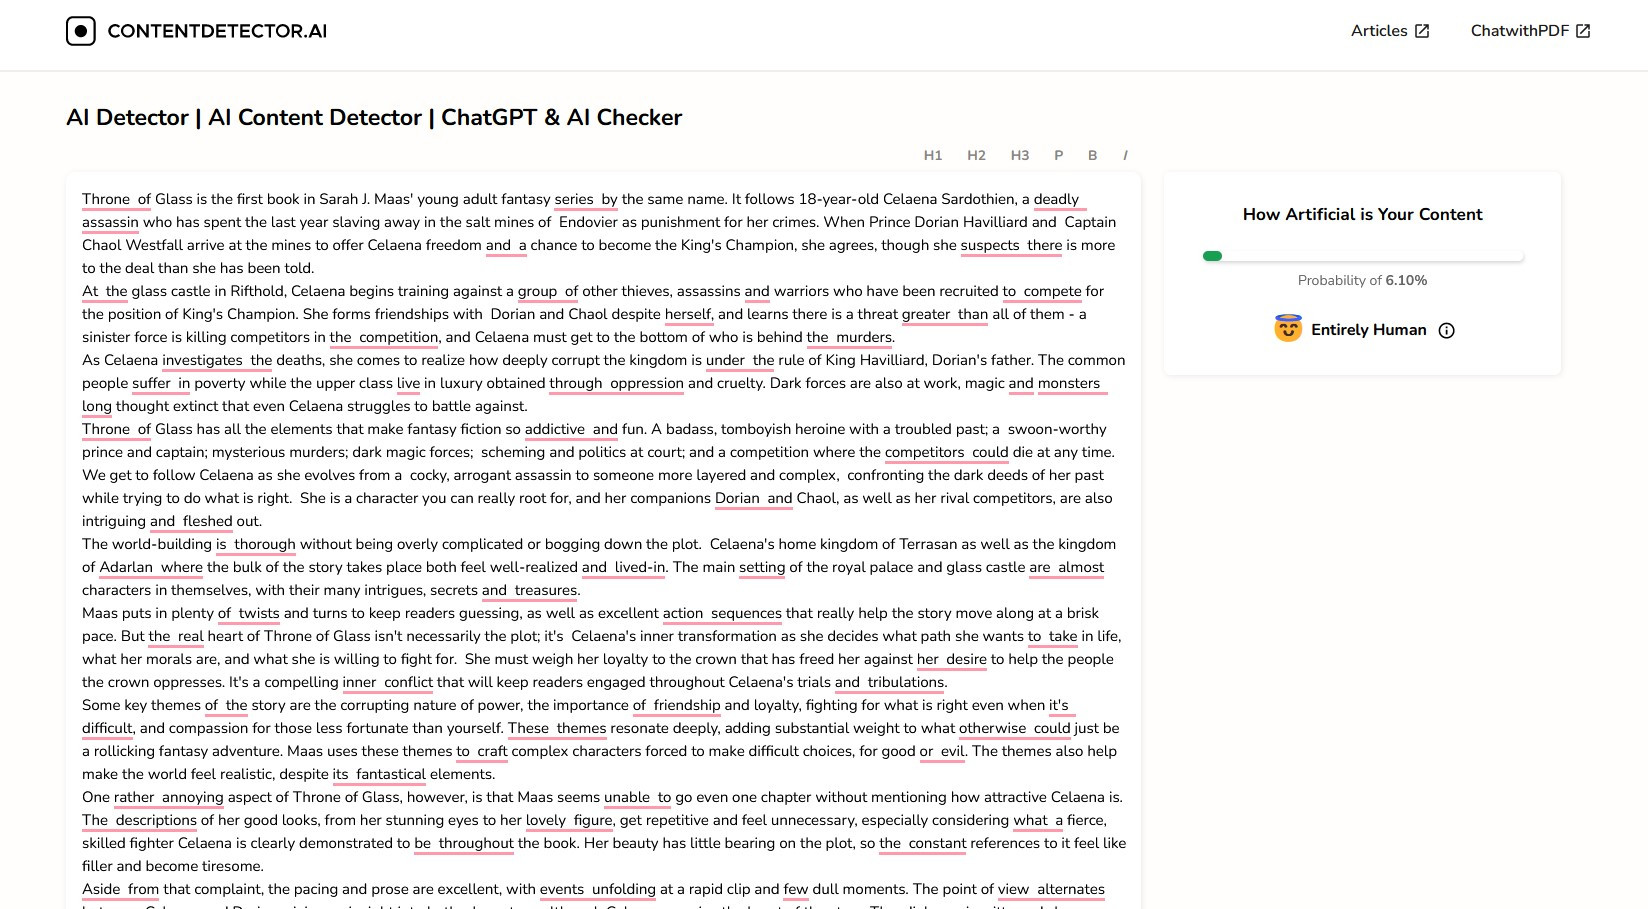This screenshot has height=909, width=1648.
Task: Click the underlined phrase 'group of'
Action: [548, 291]
